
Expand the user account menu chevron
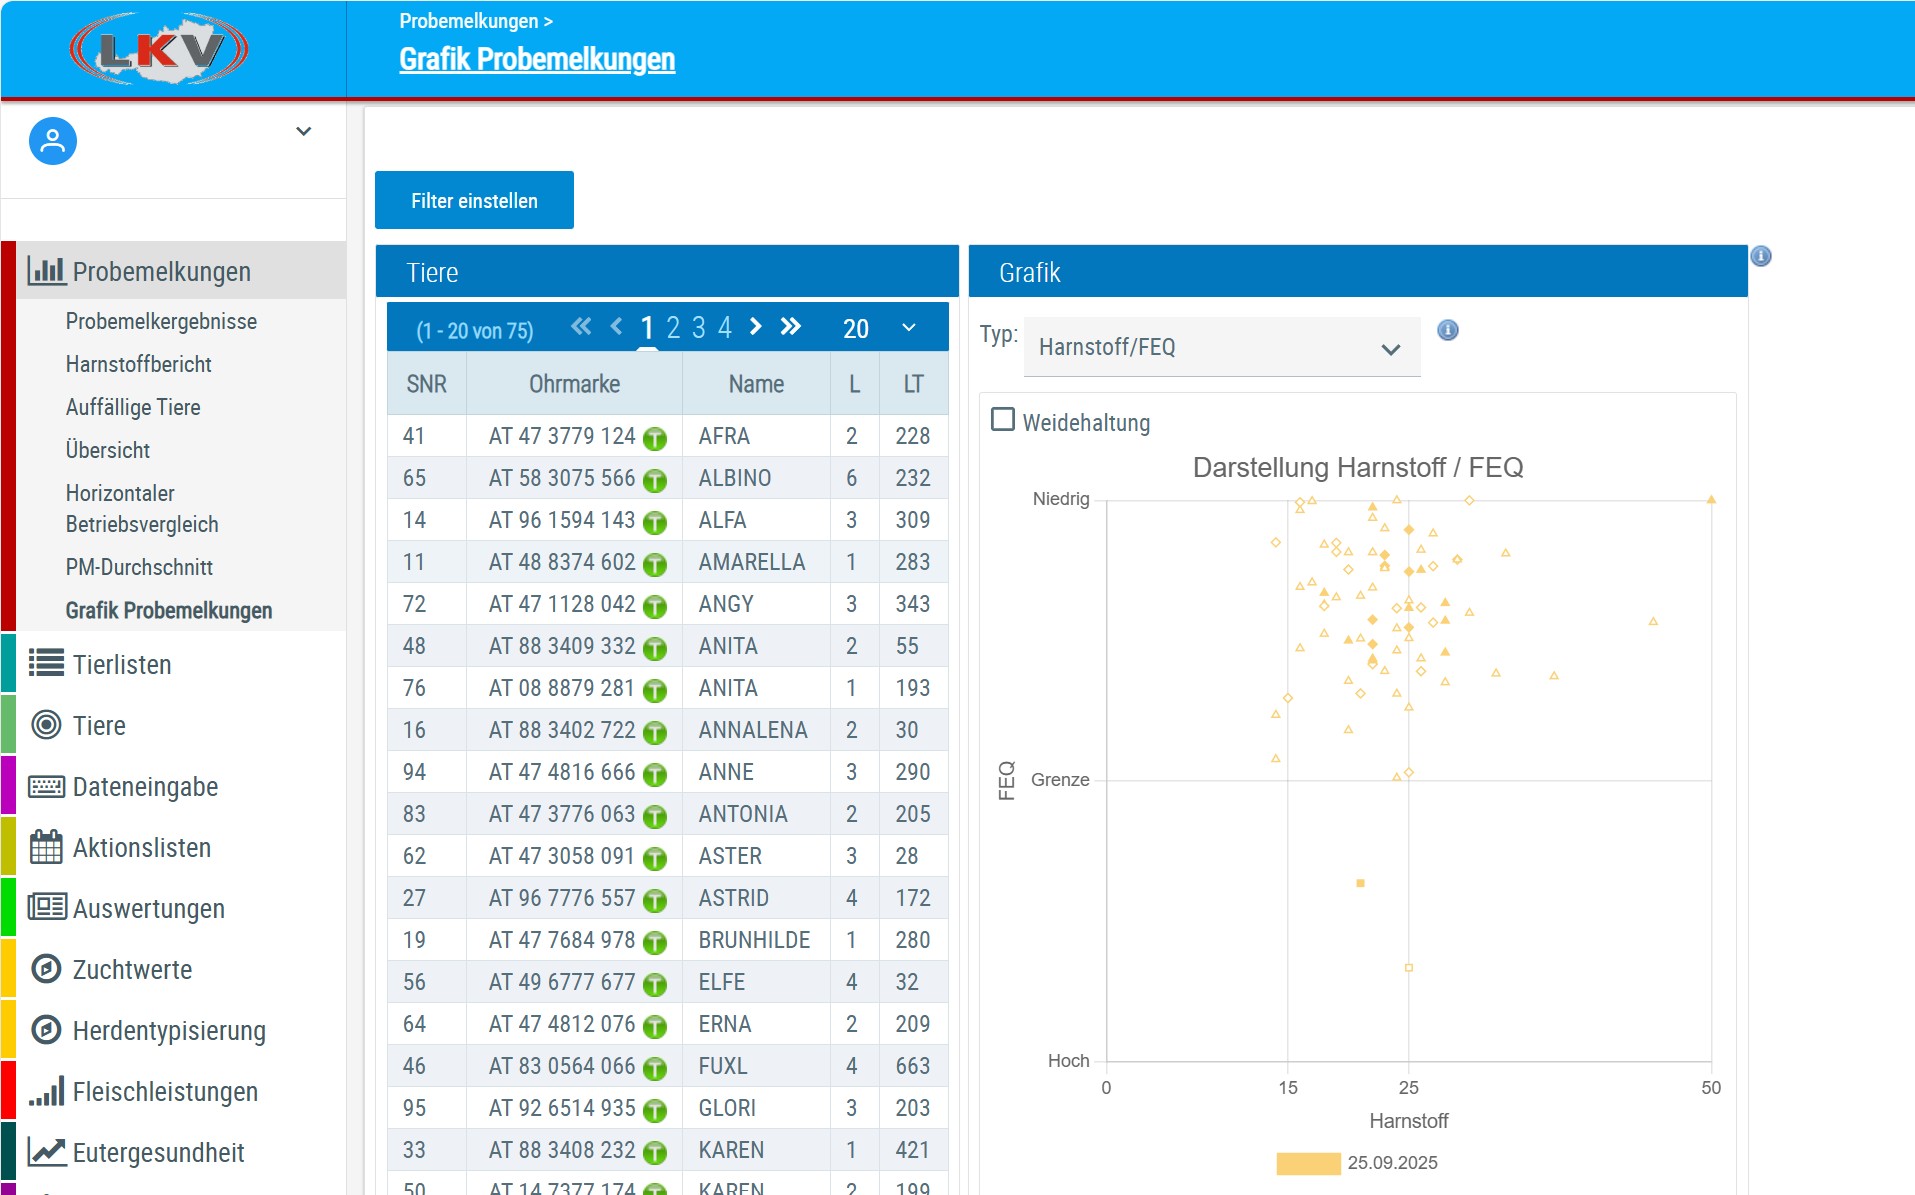click(x=304, y=131)
